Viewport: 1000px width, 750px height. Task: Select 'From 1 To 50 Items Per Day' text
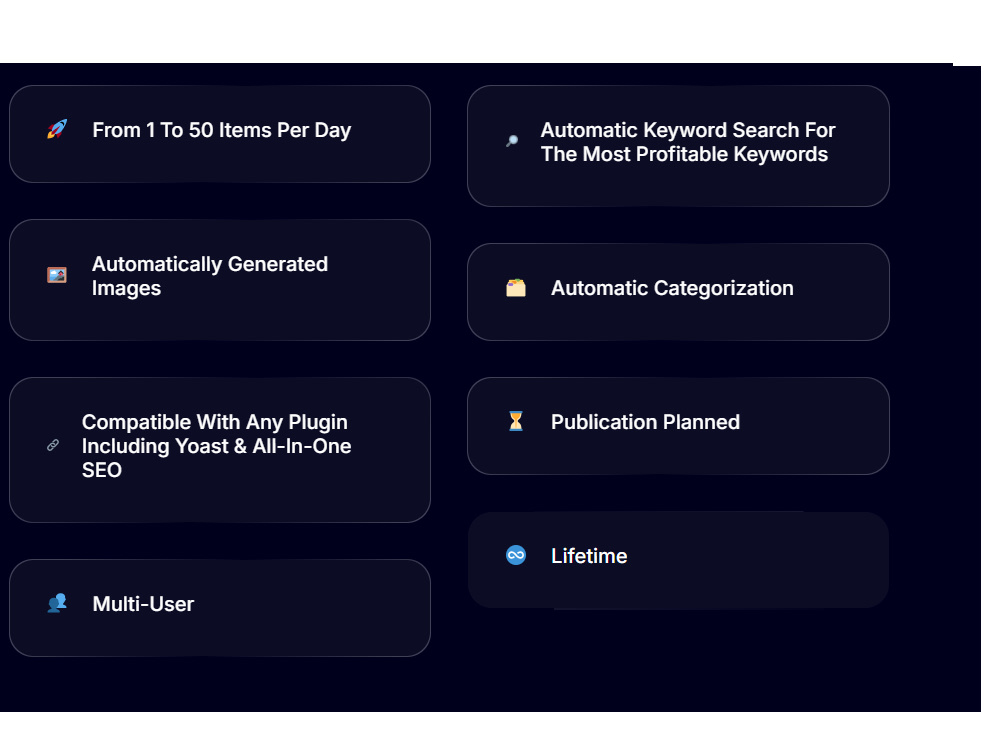(x=221, y=130)
